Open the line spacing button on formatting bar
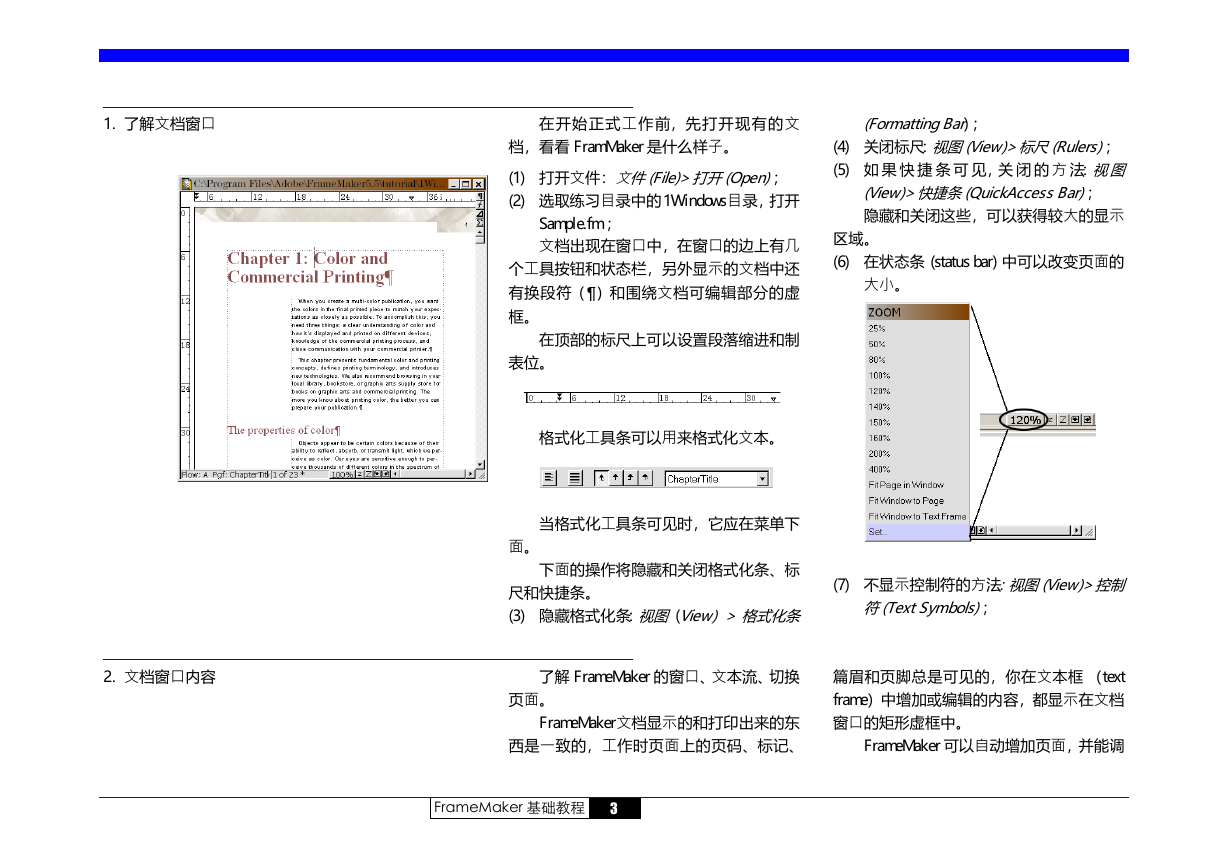The image size is (1228, 868). pos(575,479)
